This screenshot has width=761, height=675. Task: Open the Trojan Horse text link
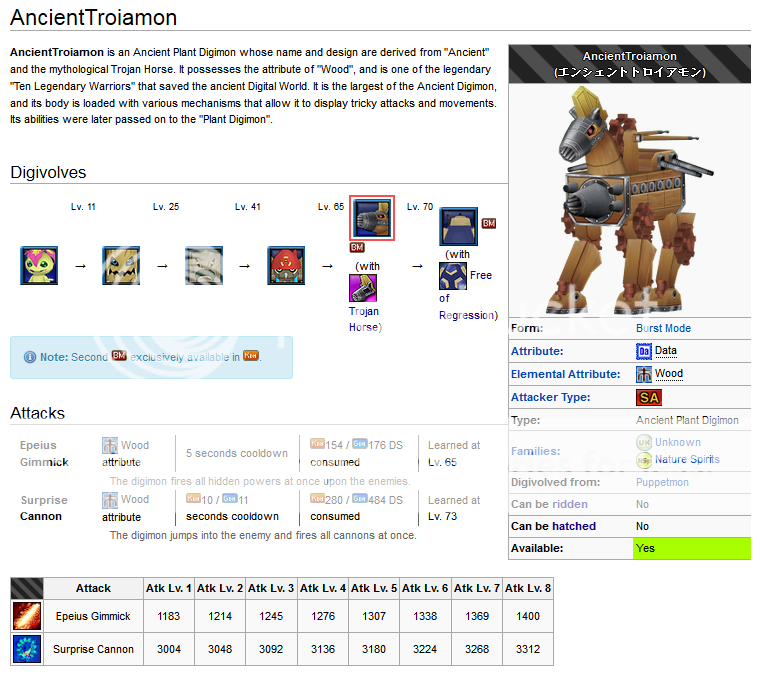pos(364,319)
